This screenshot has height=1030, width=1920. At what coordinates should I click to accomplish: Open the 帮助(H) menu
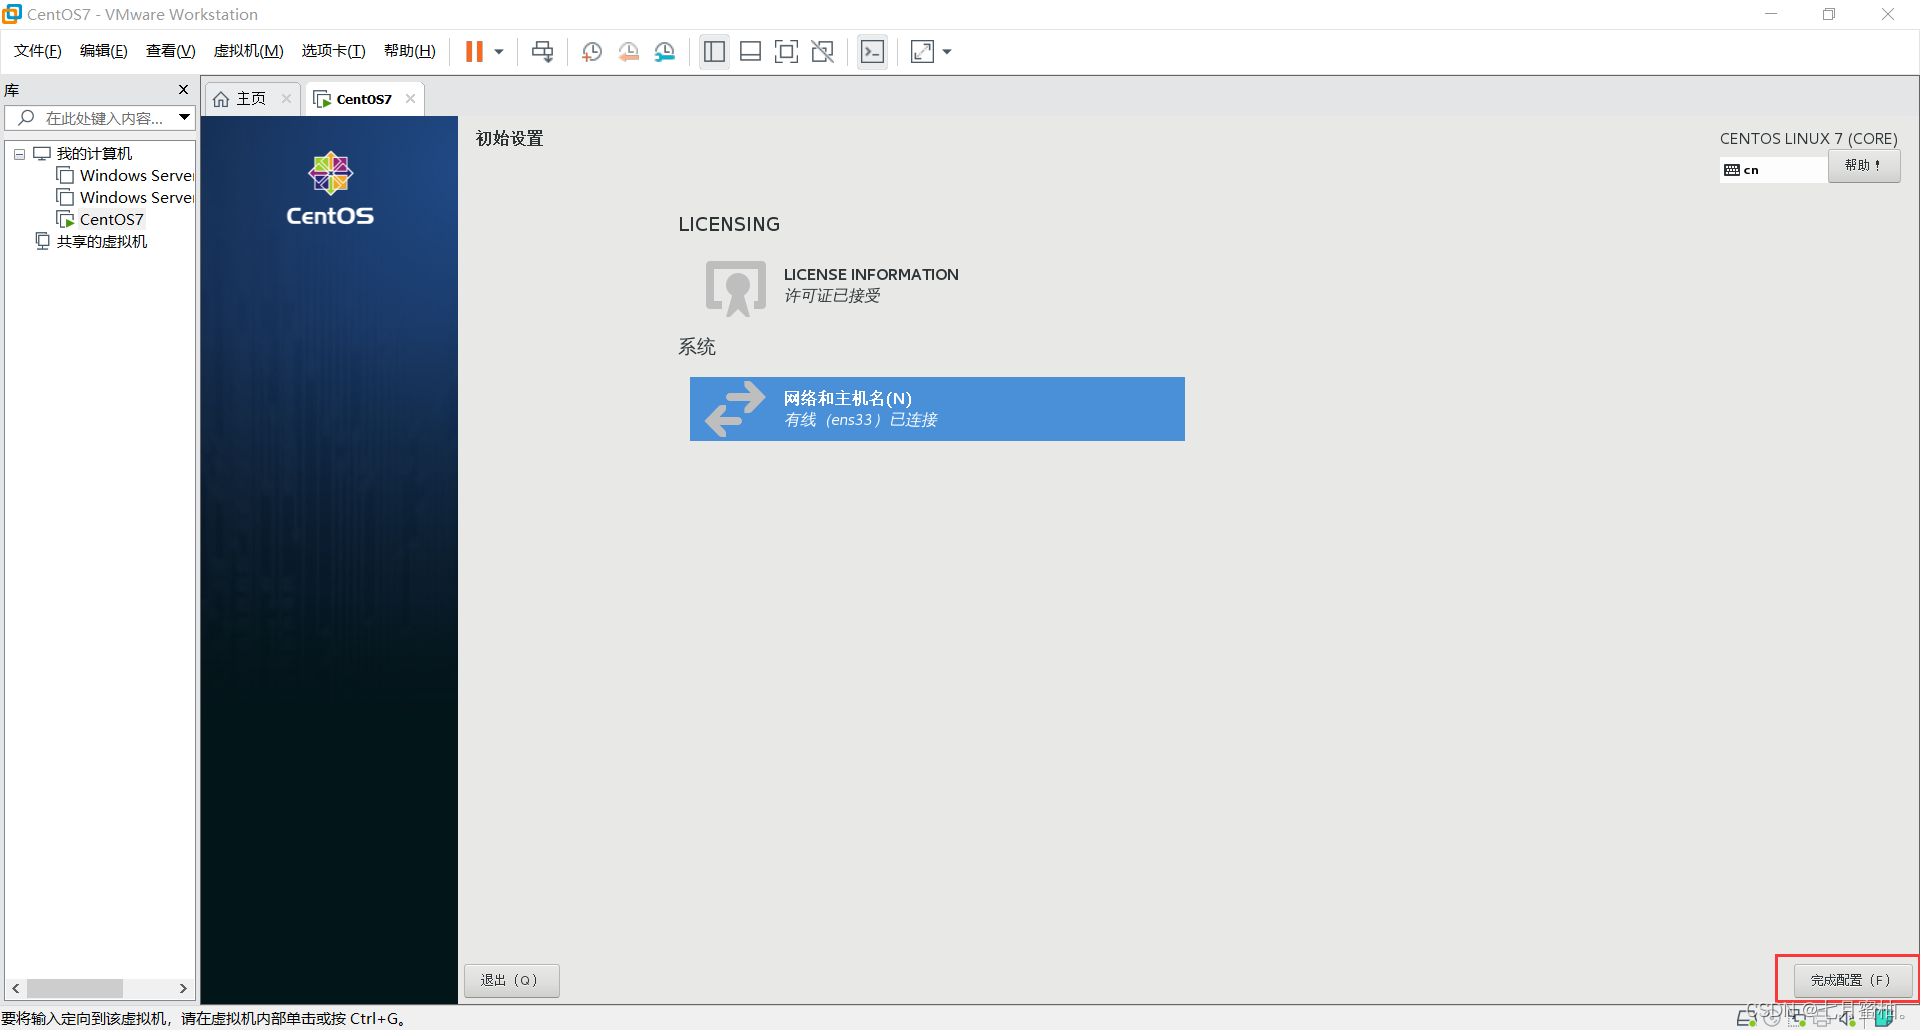tap(410, 51)
